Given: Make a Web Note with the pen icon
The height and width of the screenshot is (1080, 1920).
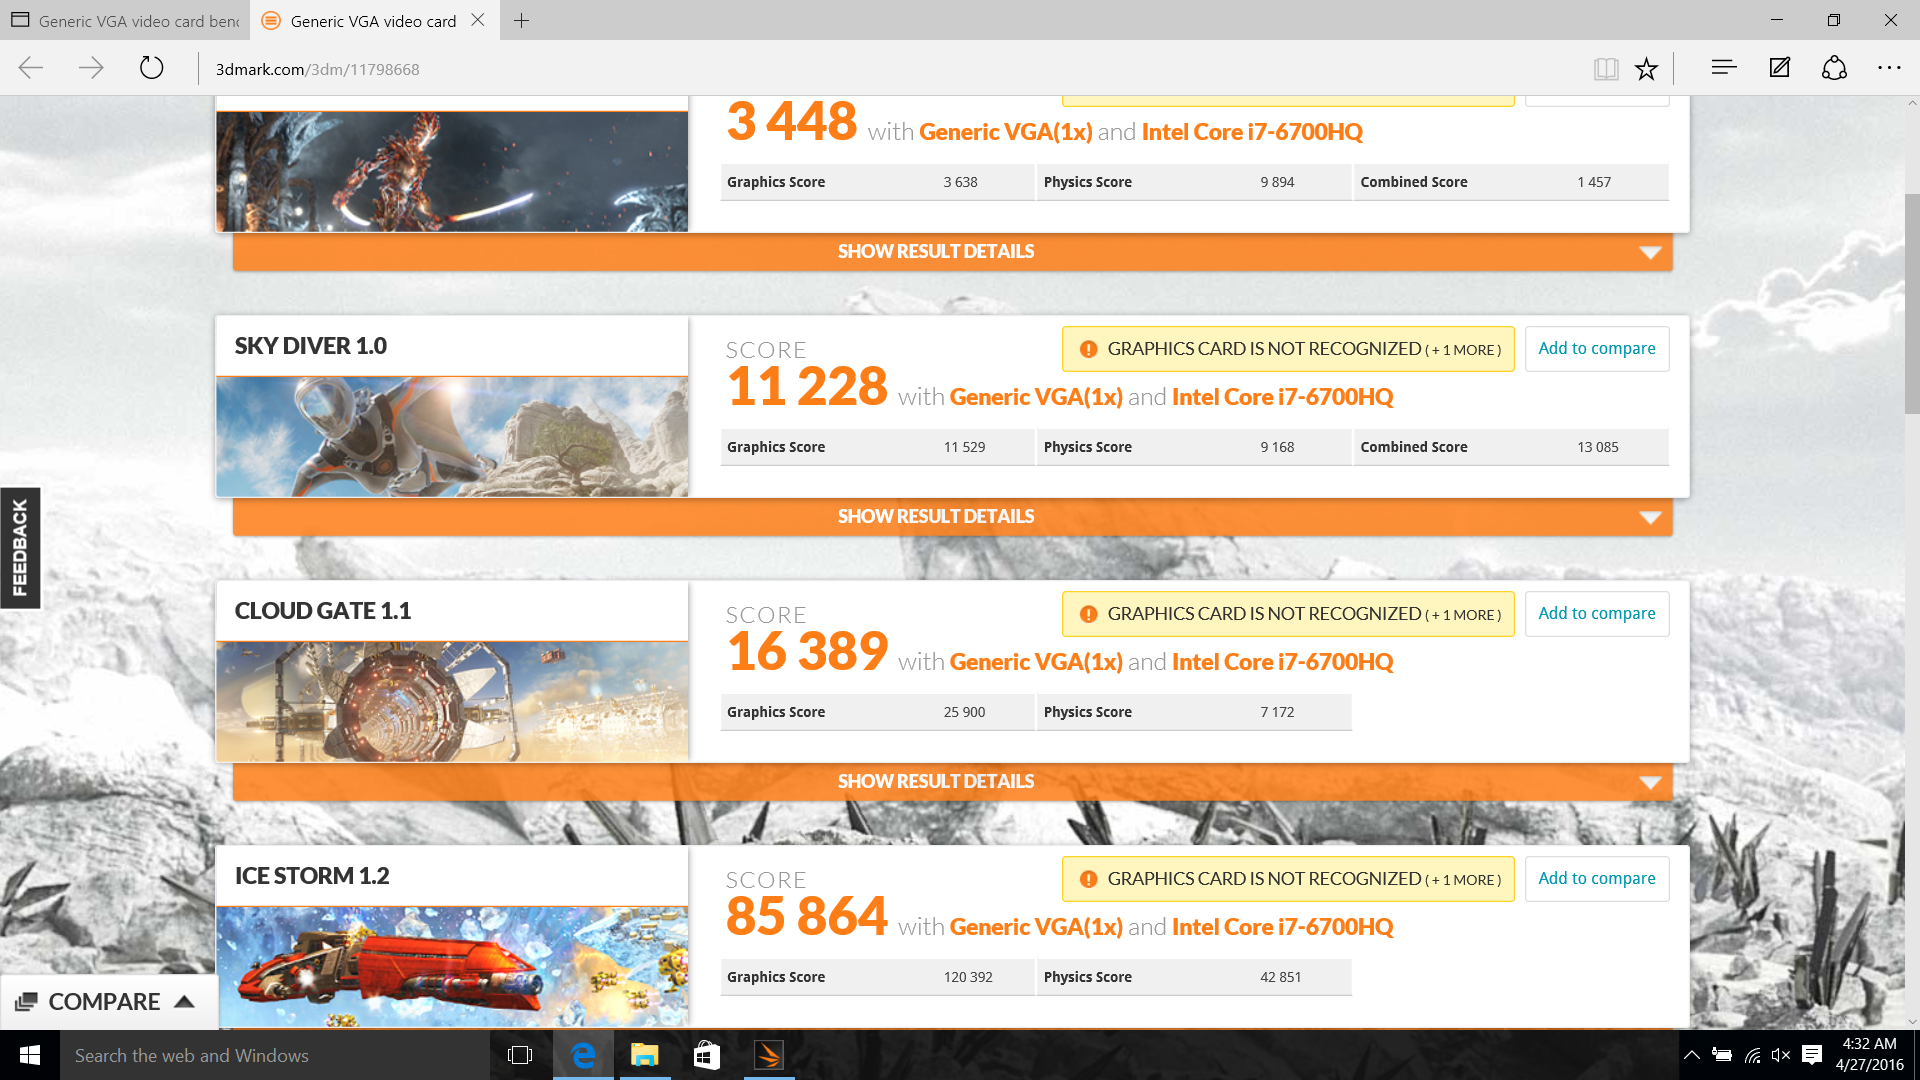Looking at the screenshot, I should pyautogui.click(x=1779, y=68).
